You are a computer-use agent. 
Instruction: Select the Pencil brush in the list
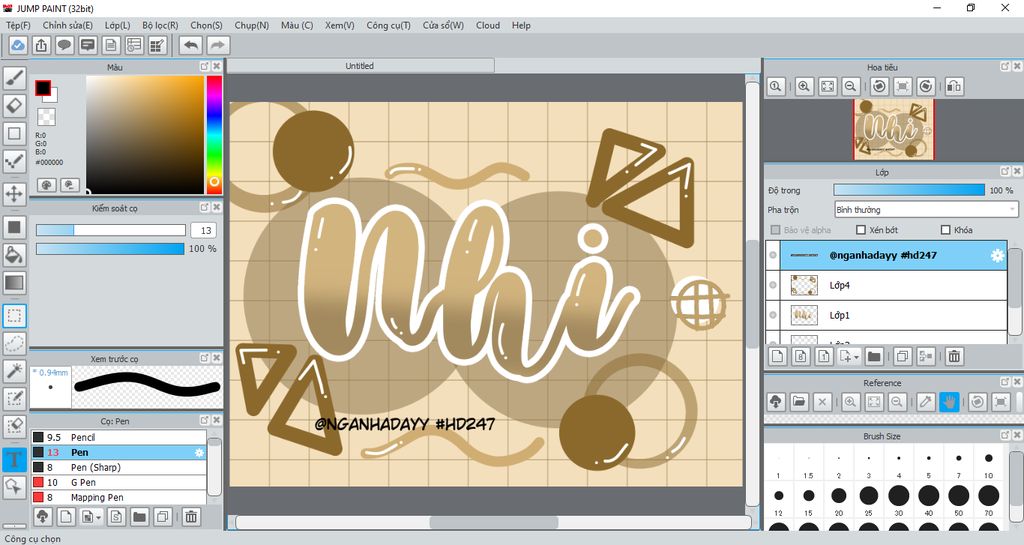tap(119, 437)
